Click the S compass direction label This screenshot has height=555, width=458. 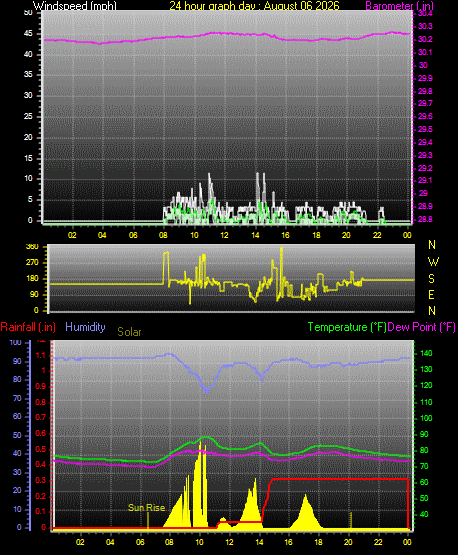(431, 279)
